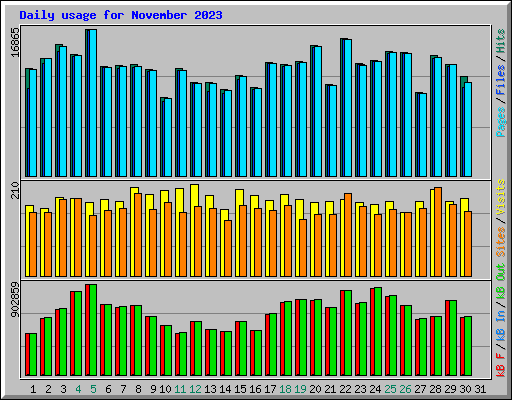The image size is (512, 400).
Task: Click the shortest cyan hits bar for day 10
Action: tap(168, 137)
